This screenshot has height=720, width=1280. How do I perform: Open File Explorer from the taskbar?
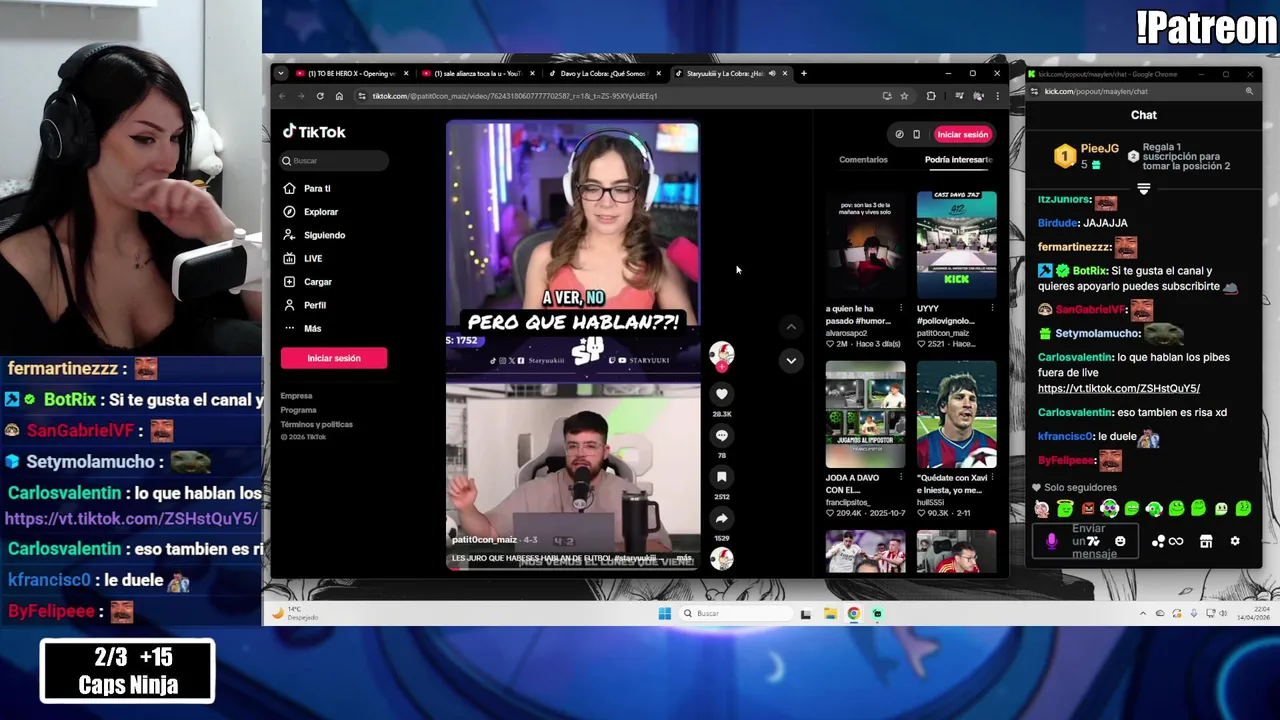830,613
